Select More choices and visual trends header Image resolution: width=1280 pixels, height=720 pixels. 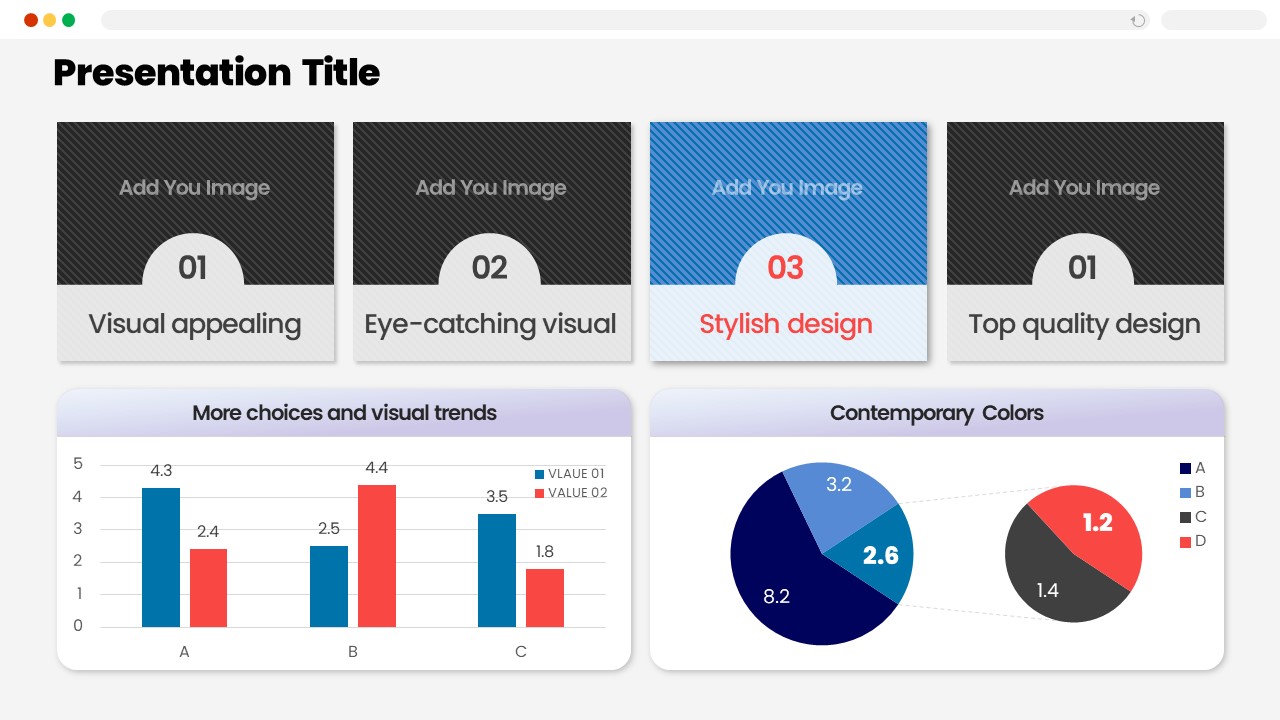pos(344,413)
